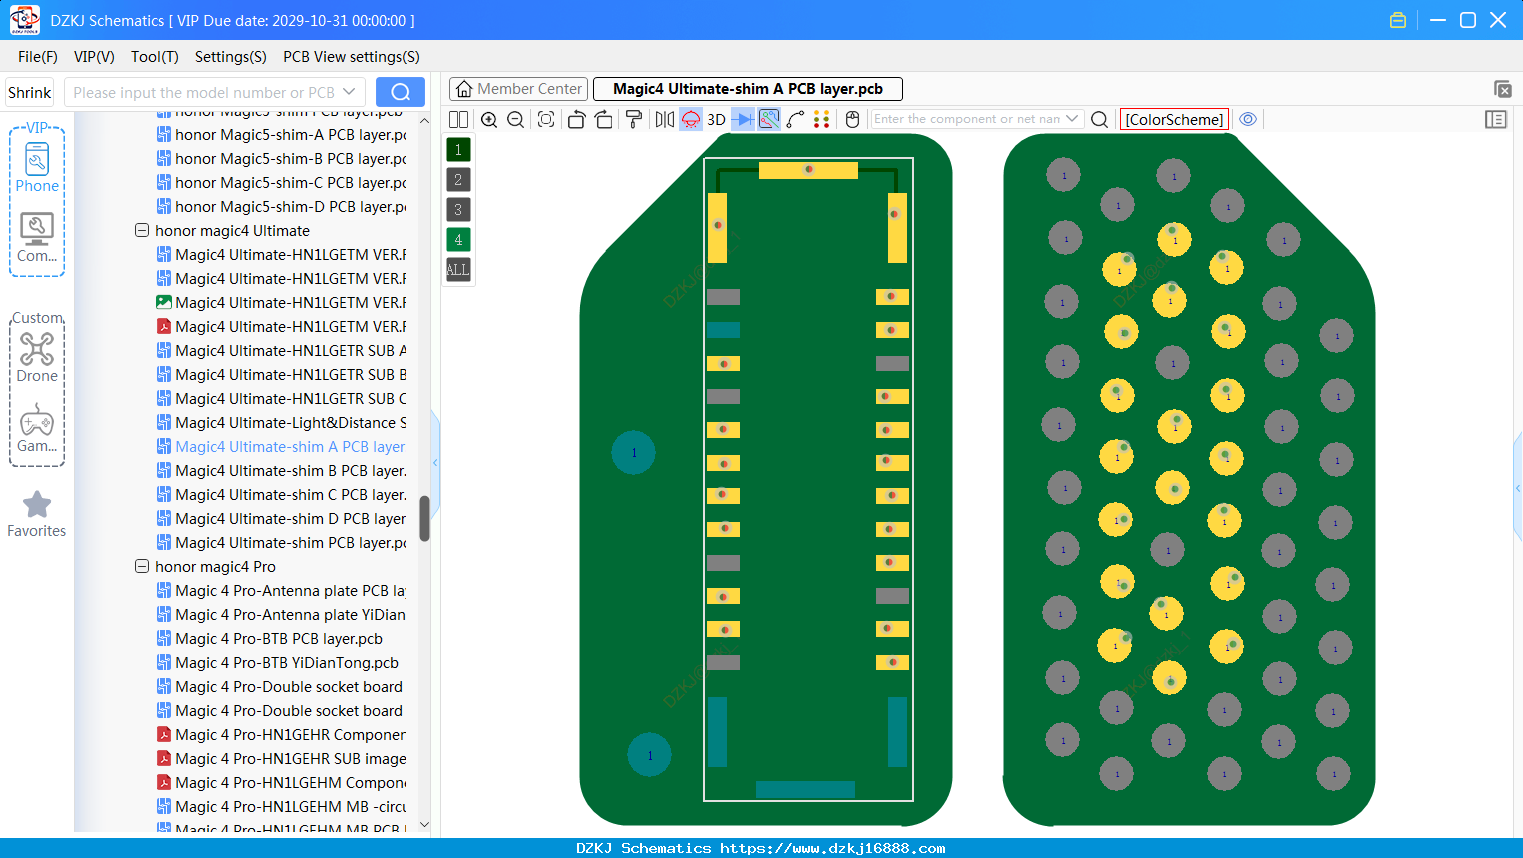
Task: Rotate the board clockwise
Action: [x=604, y=119]
